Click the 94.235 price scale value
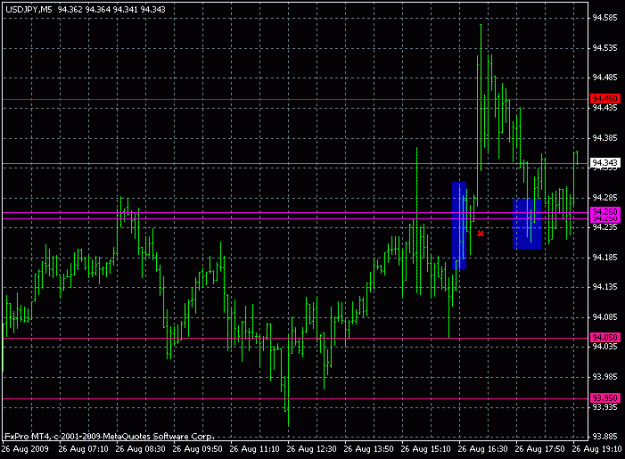 [605, 227]
